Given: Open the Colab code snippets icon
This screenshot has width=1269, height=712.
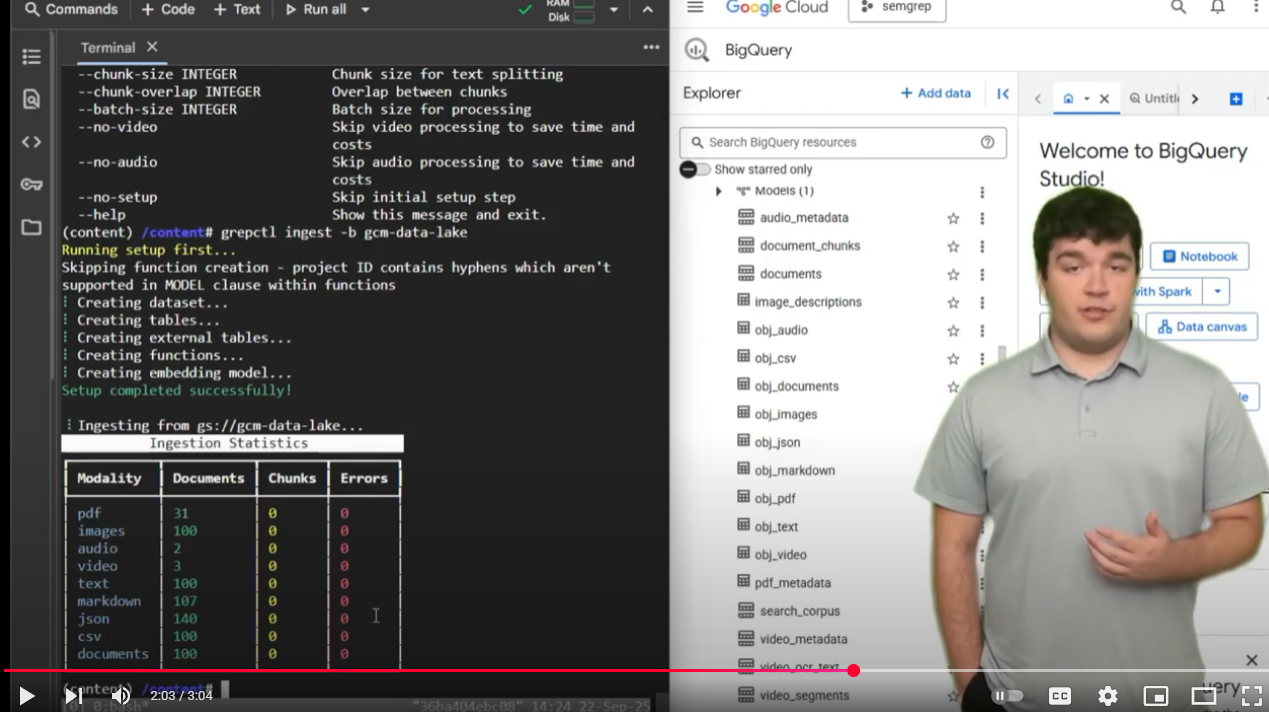Looking at the screenshot, I should click(x=31, y=142).
